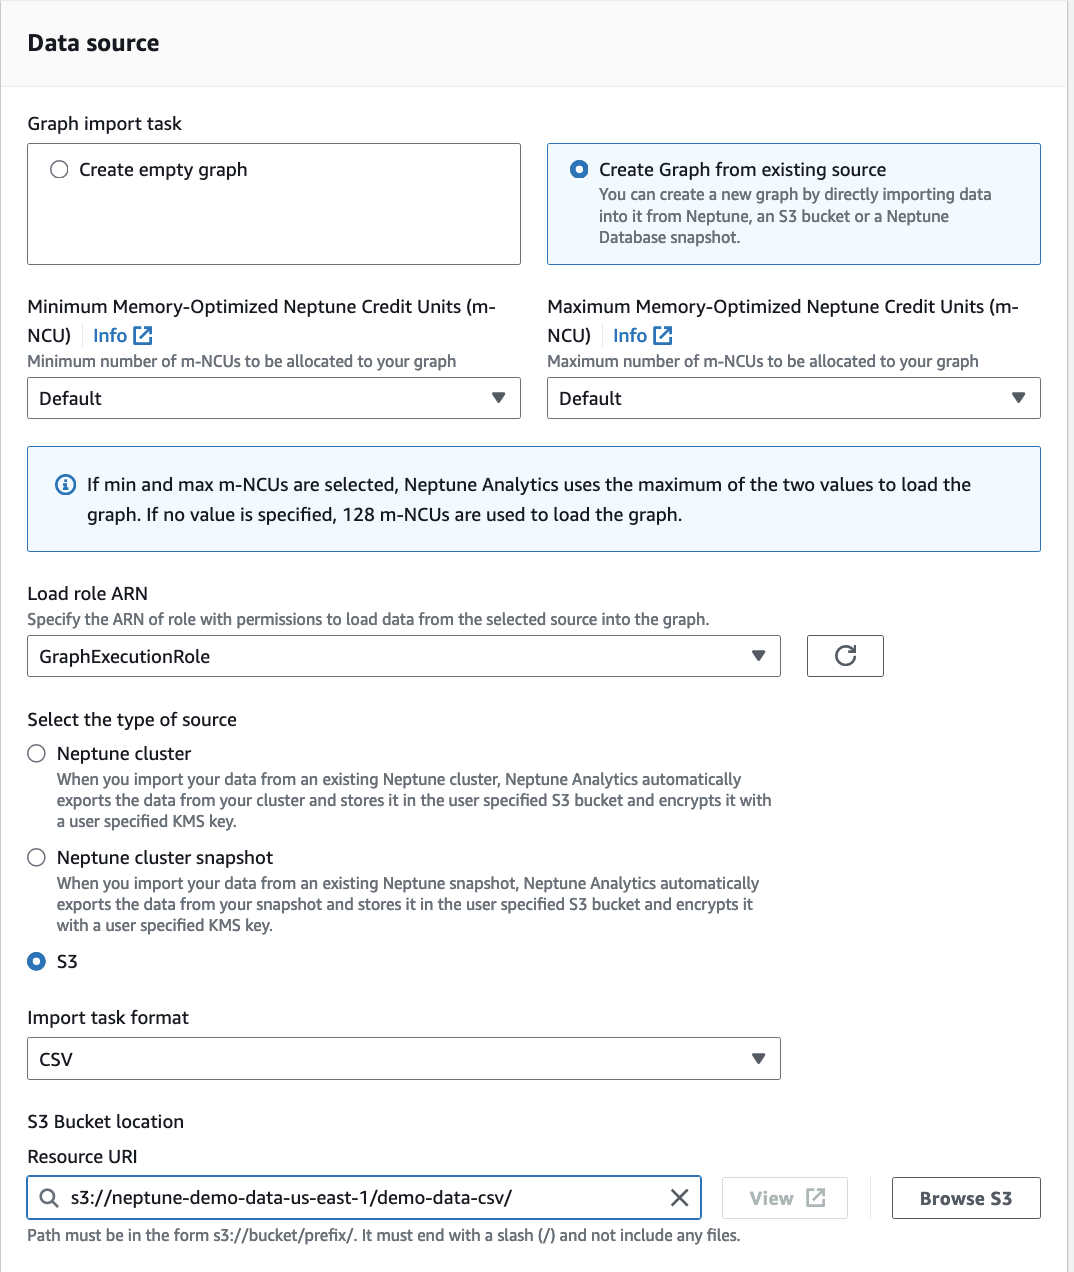Clear the Resource URI with the X icon
The image size is (1074, 1272).
pos(679,1197)
